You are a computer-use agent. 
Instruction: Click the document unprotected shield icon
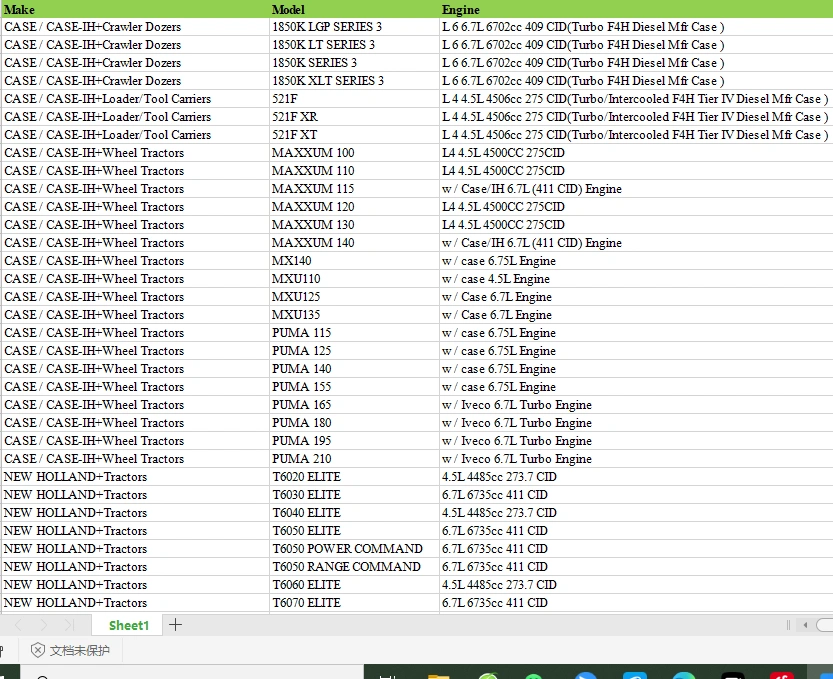coord(38,650)
